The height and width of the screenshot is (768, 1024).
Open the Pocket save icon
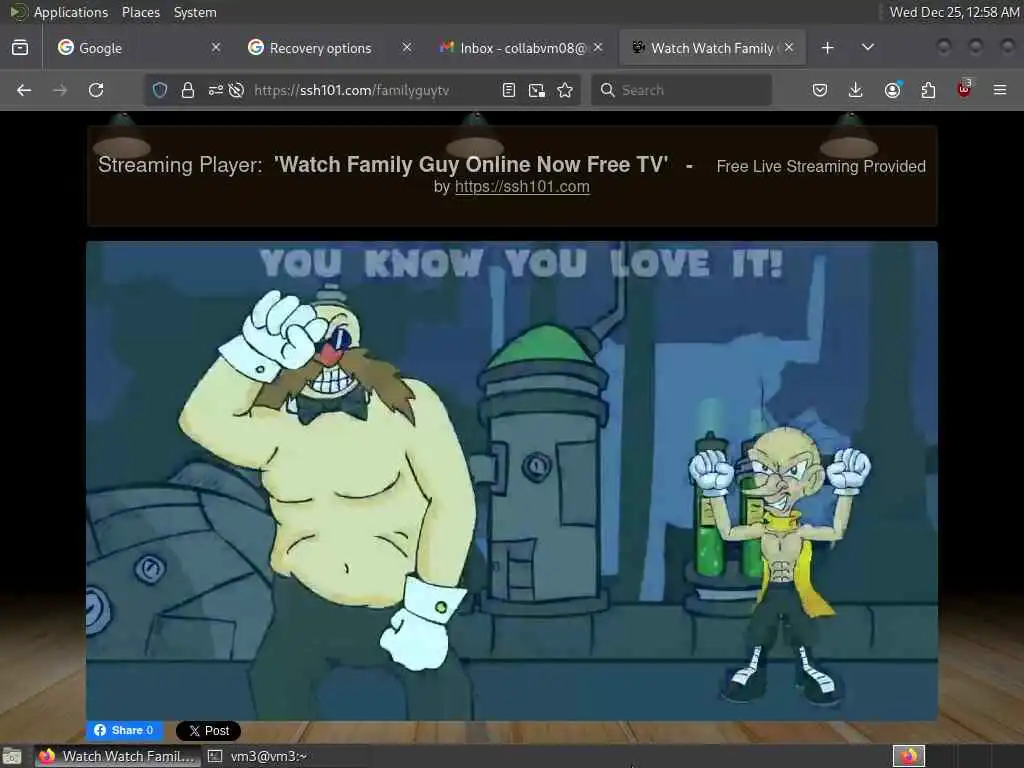tap(820, 90)
